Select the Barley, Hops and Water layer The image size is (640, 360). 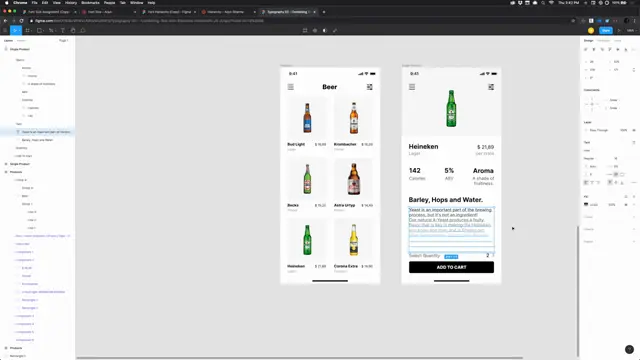pos(37,140)
